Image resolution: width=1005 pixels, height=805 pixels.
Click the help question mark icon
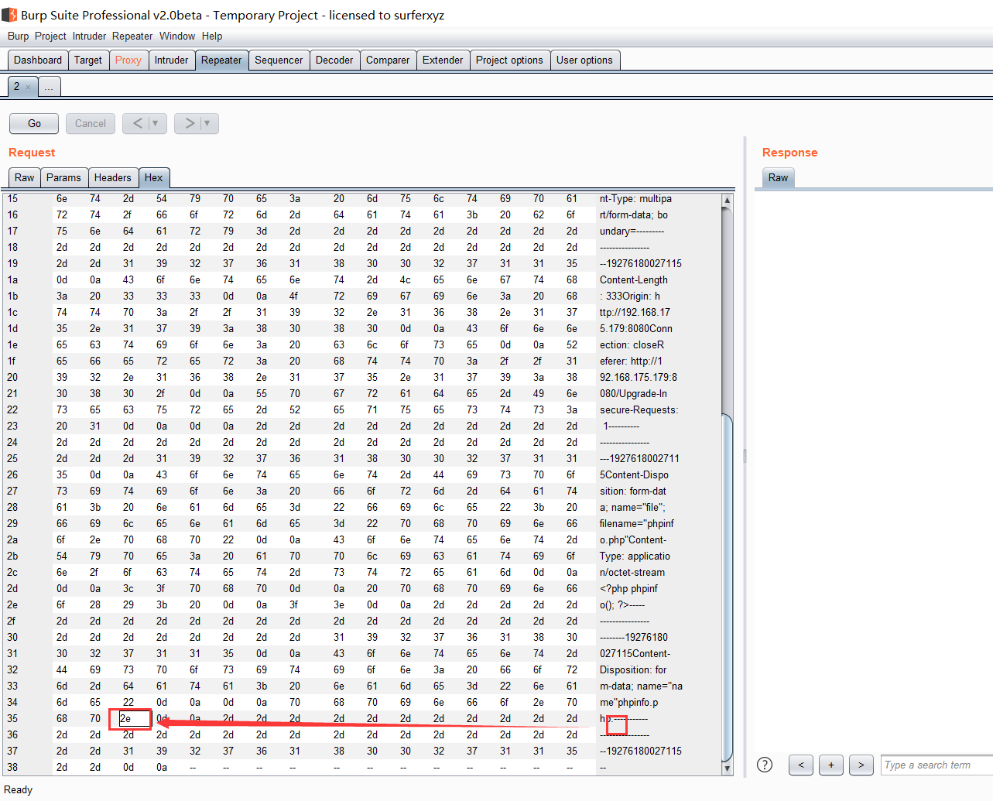765,765
